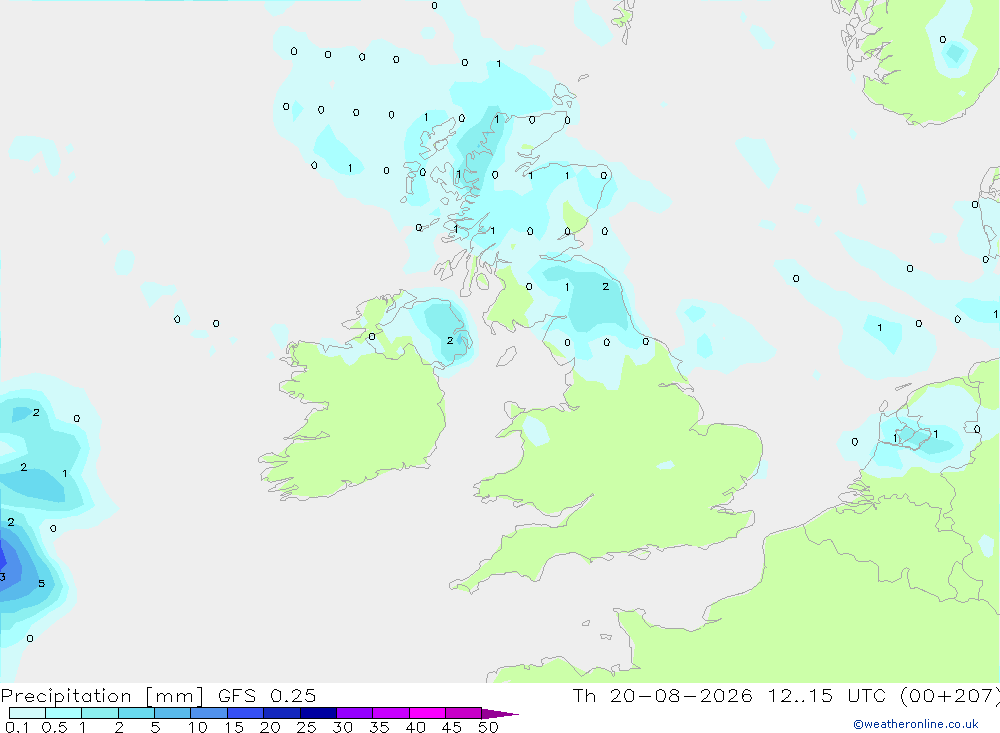Viewport: 1000px width, 733px height.
Task: Click the legend label '20'
Action: pyautogui.click(x=270, y=727)
